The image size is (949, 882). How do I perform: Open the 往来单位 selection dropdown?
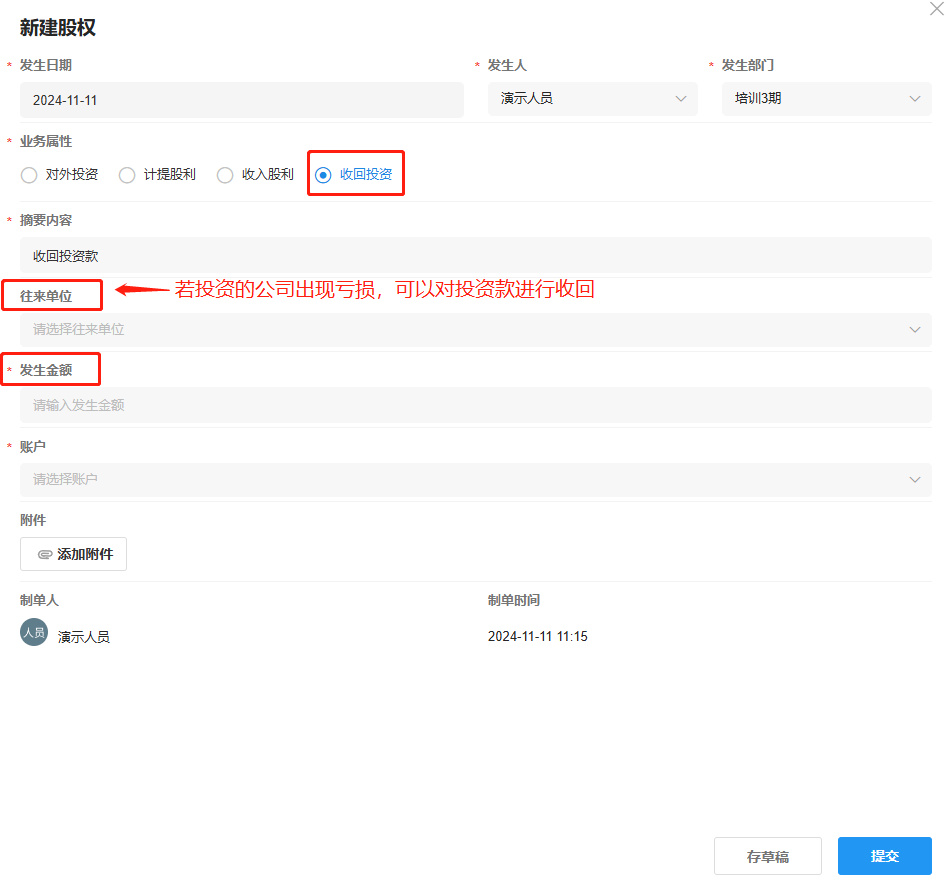[475, 329]
